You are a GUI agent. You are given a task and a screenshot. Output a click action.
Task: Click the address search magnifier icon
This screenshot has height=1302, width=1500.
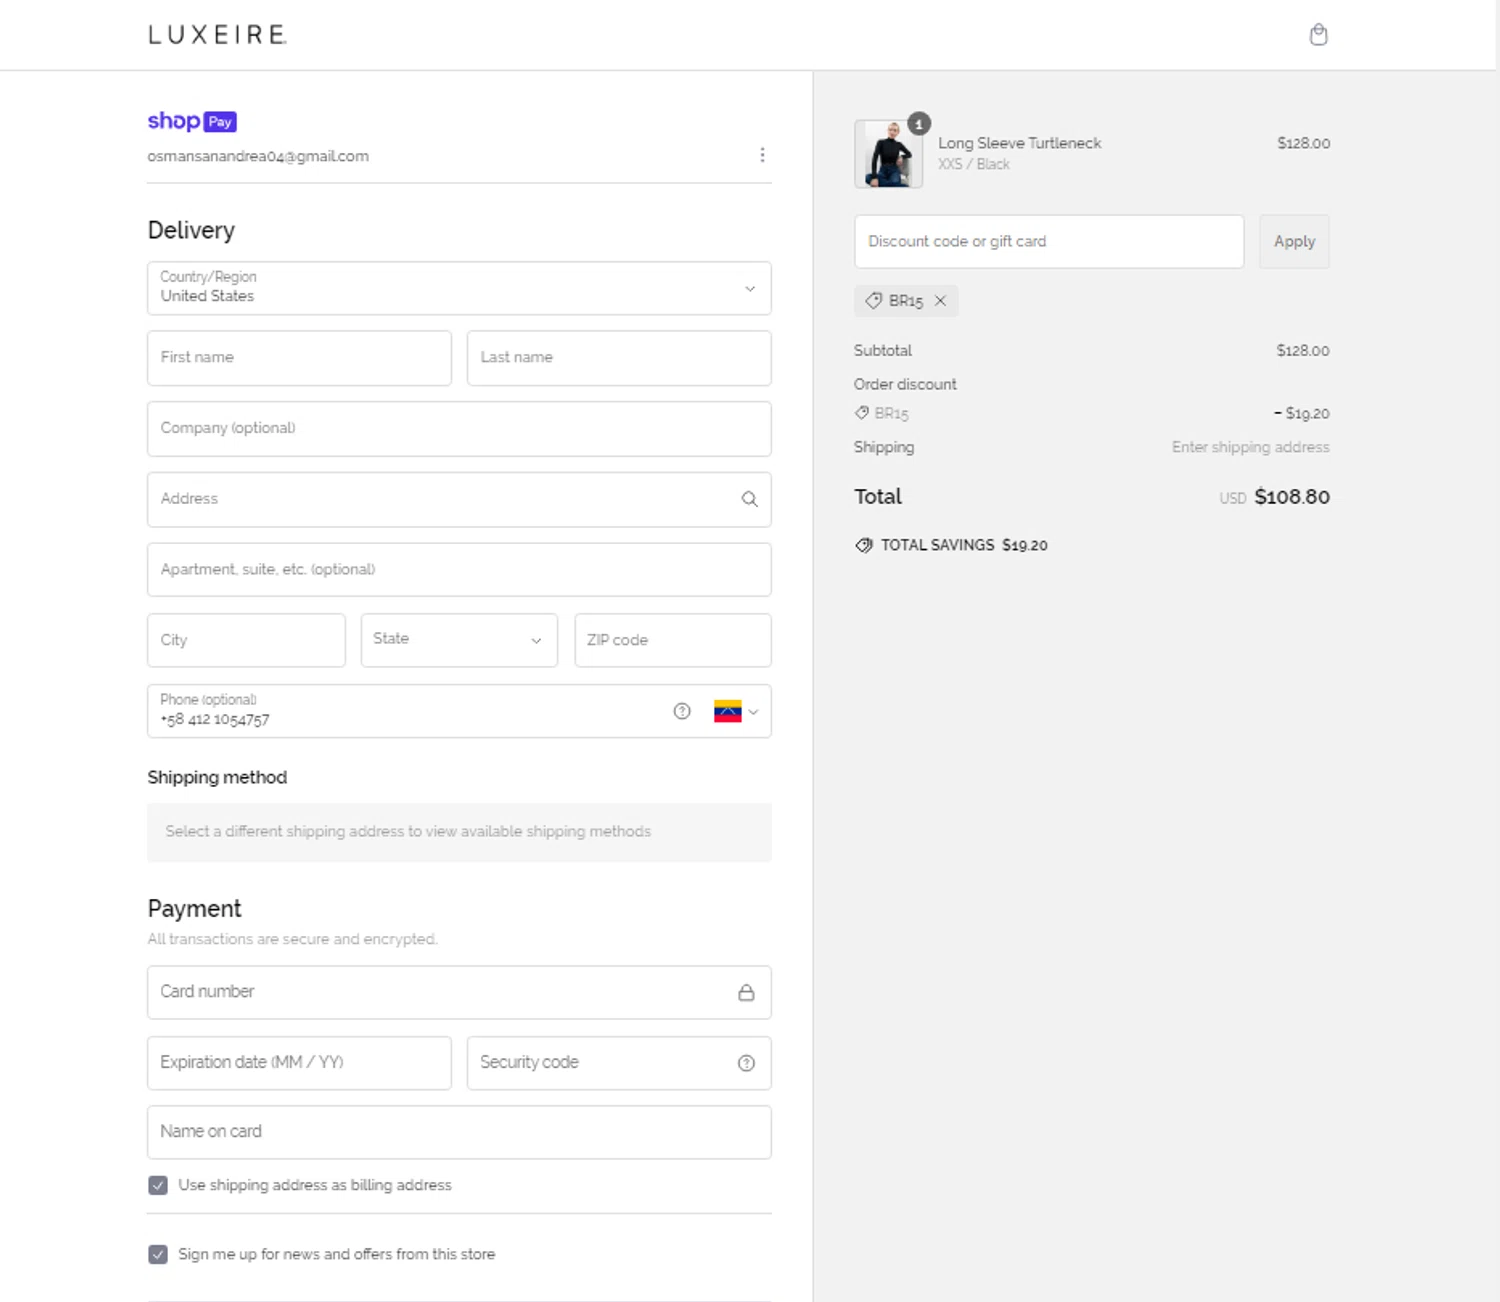(x=749, y=499)
